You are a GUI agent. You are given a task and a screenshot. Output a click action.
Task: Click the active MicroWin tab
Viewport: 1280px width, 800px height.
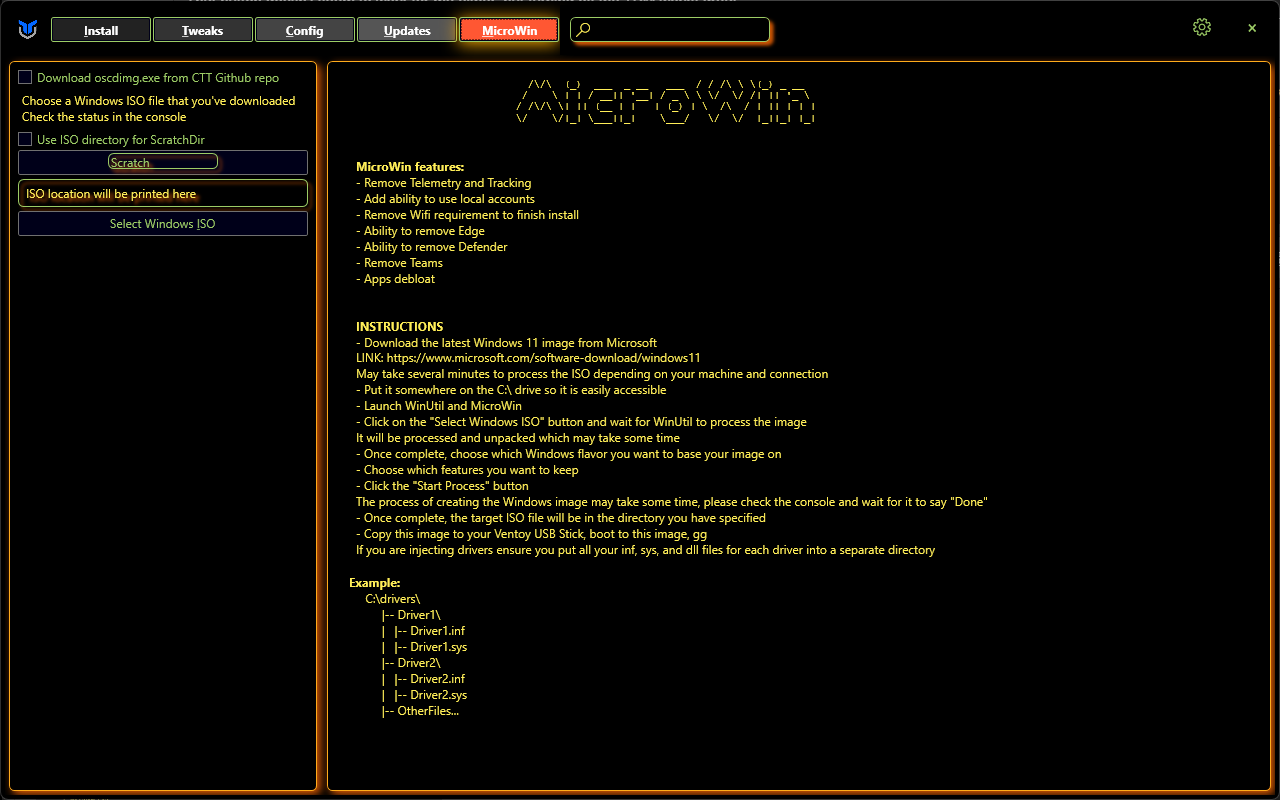(x=509, y=30)
